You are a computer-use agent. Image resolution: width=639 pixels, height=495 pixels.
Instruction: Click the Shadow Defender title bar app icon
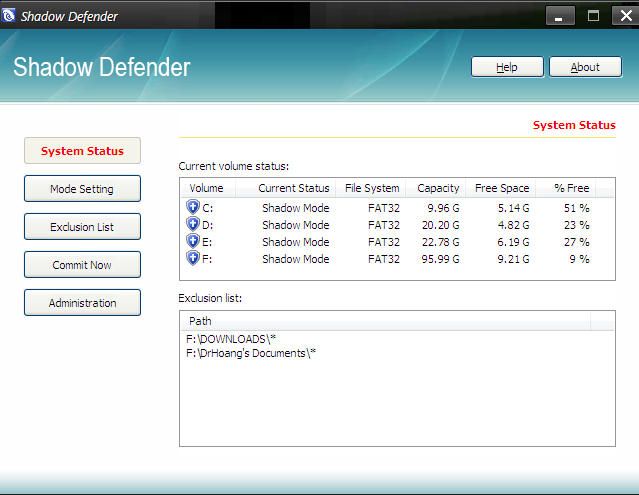[x=8, y=16]
